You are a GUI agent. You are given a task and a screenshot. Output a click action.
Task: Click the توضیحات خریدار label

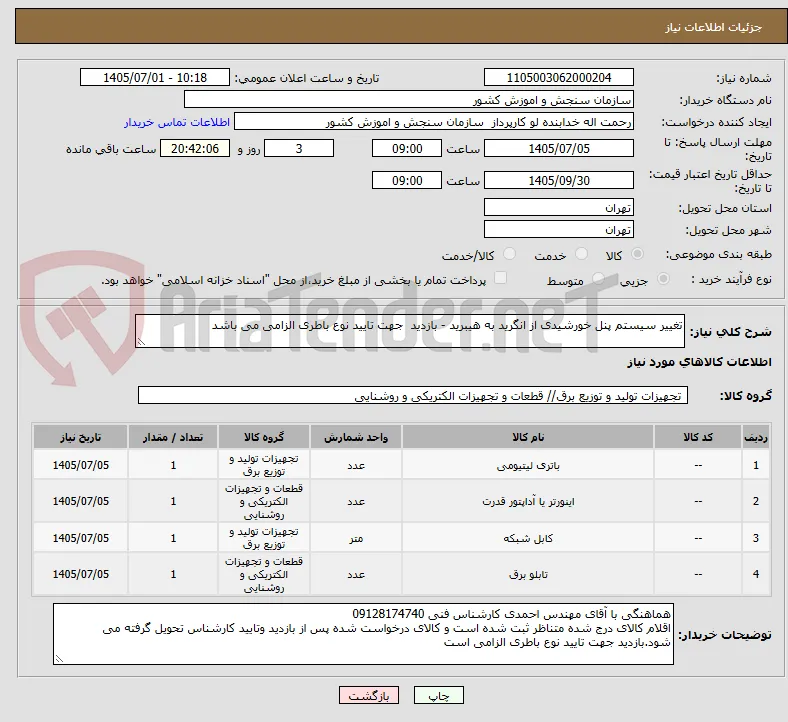point(725,635)
